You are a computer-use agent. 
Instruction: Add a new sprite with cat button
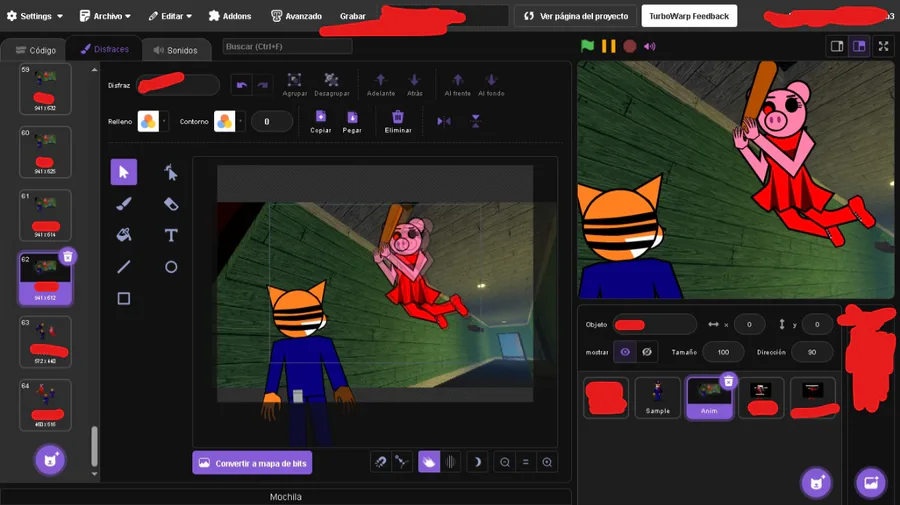[816, 483]
